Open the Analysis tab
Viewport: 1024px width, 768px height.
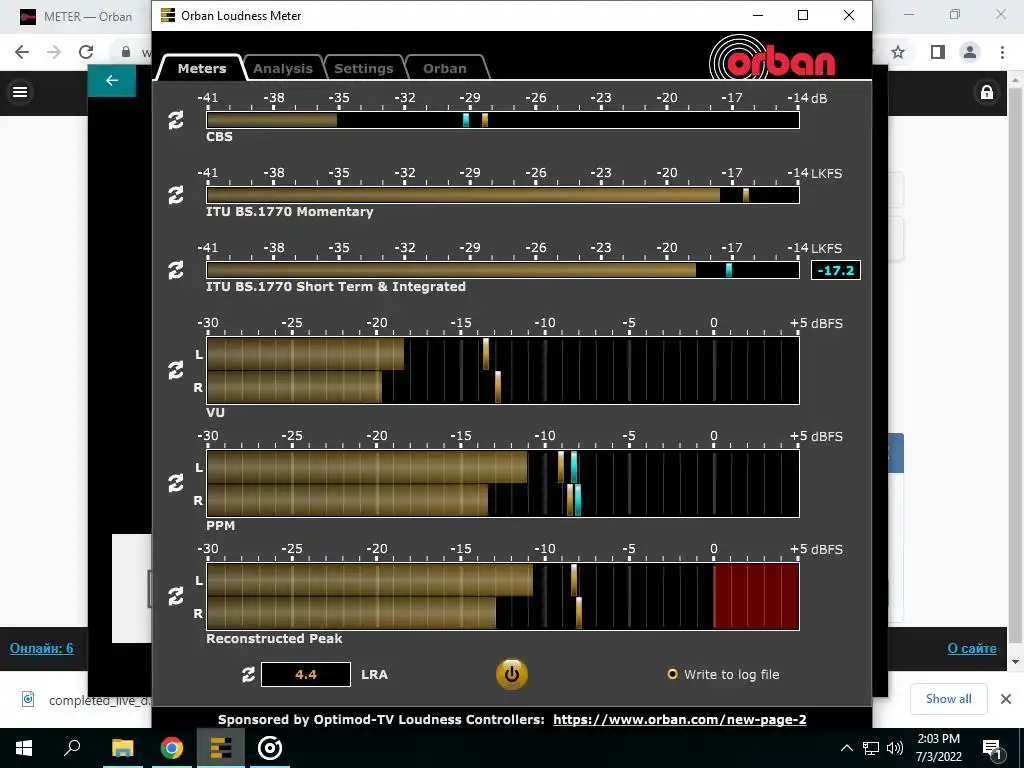(283, 68)
